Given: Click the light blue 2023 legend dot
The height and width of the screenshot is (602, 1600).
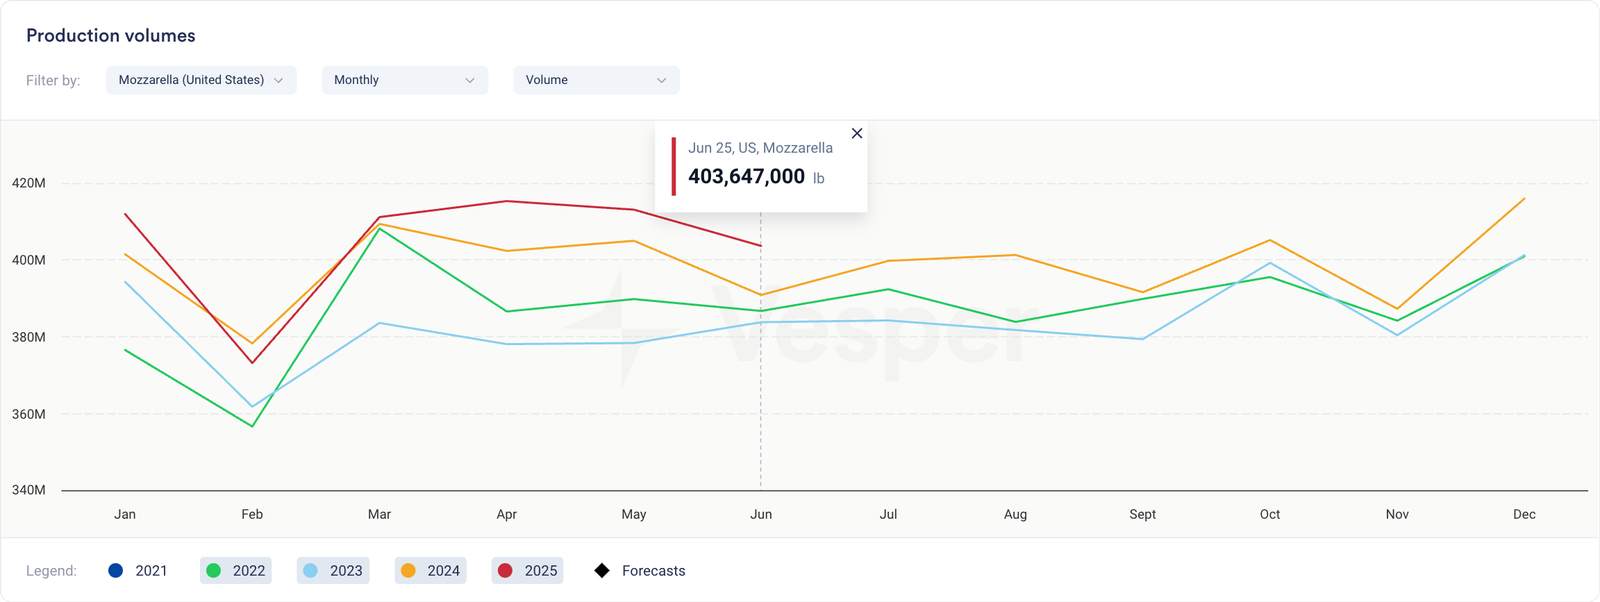Looking at the screenshot, I should 310,571.
